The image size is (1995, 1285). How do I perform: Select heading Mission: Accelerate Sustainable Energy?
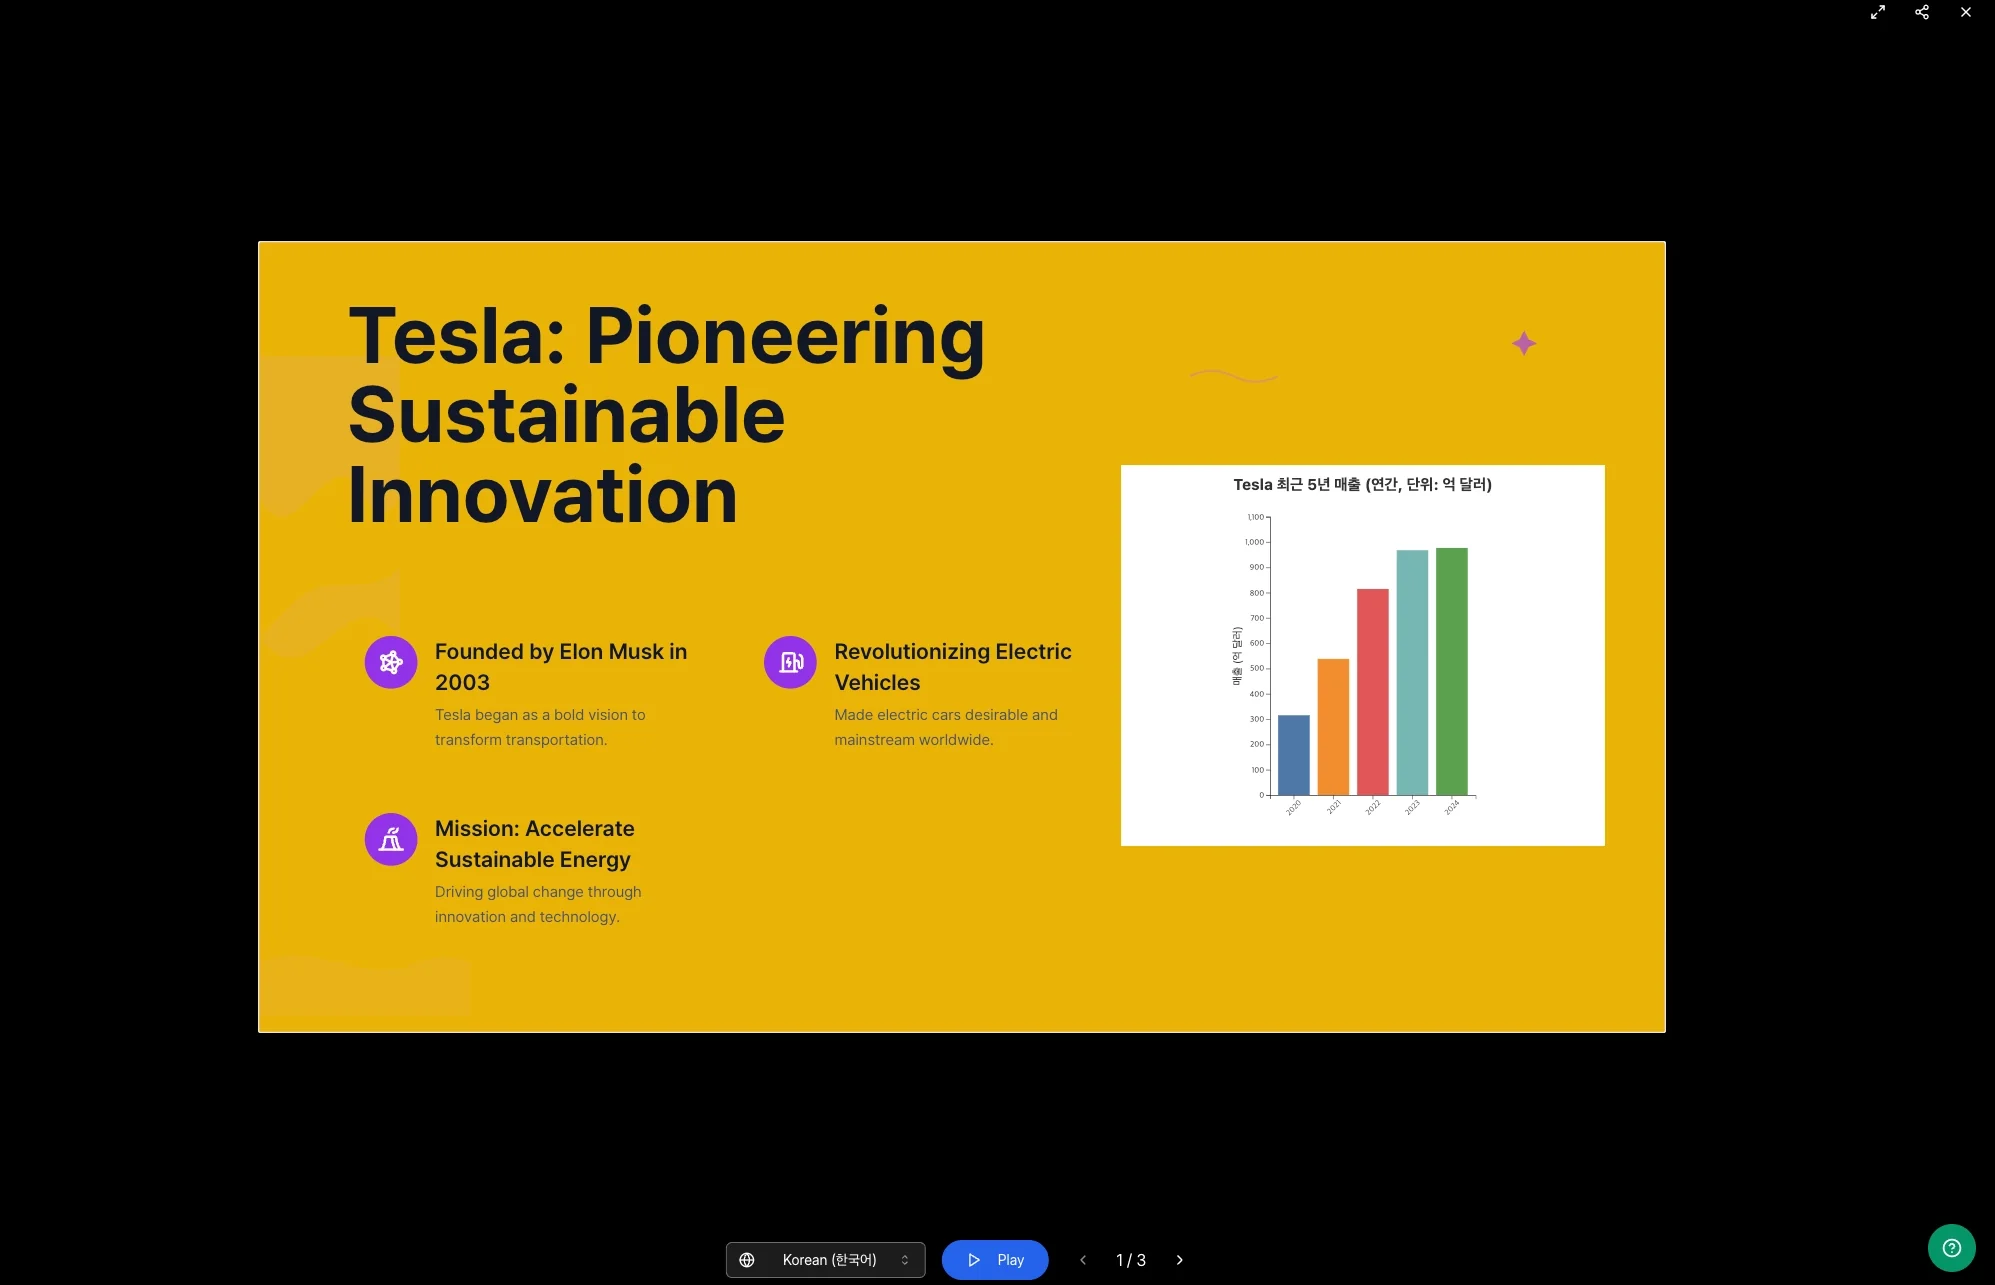pyautogui.click(x=535, y=844)
